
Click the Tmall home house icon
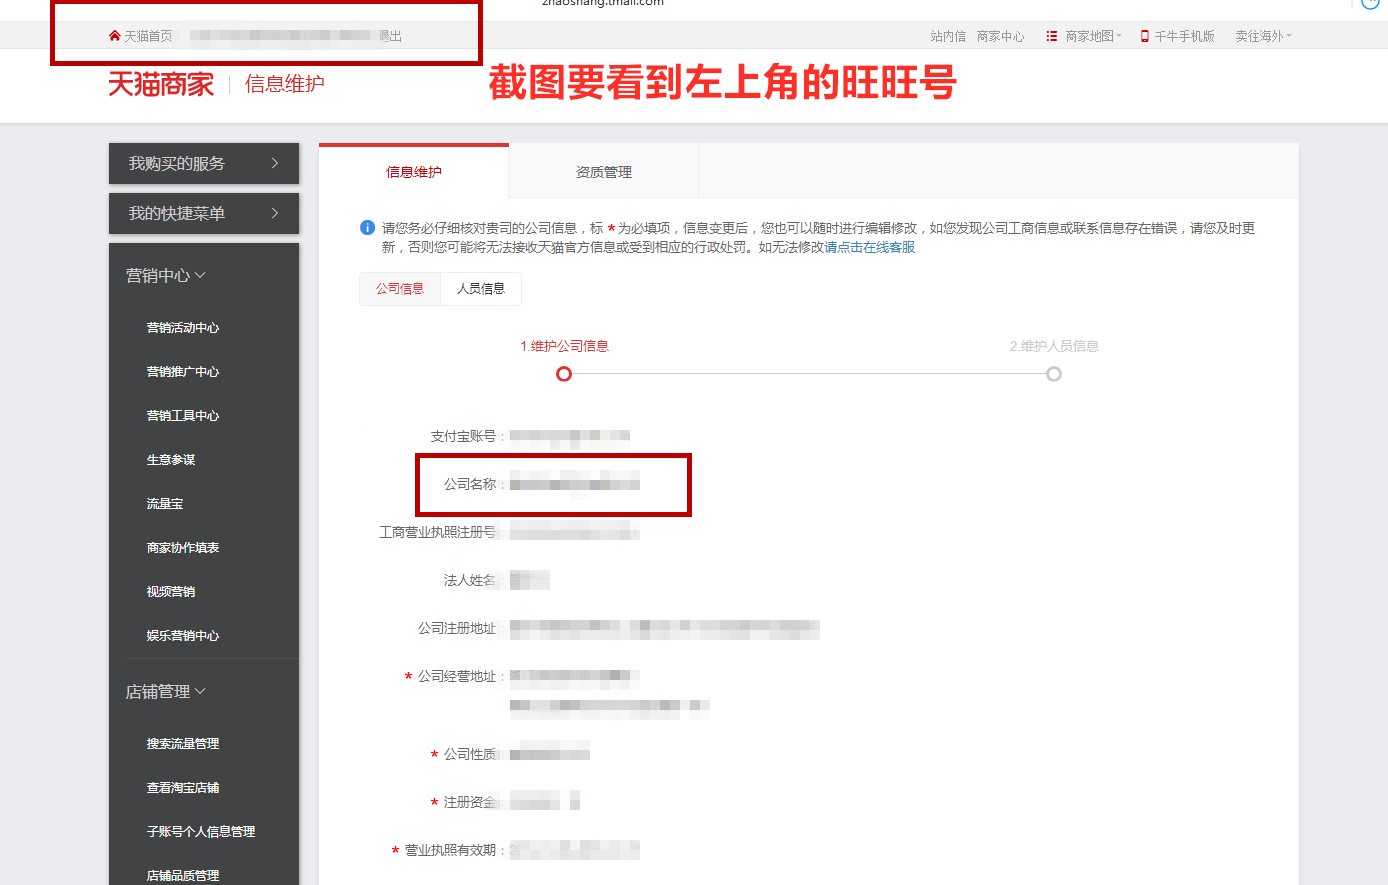(x=115, y=36)
